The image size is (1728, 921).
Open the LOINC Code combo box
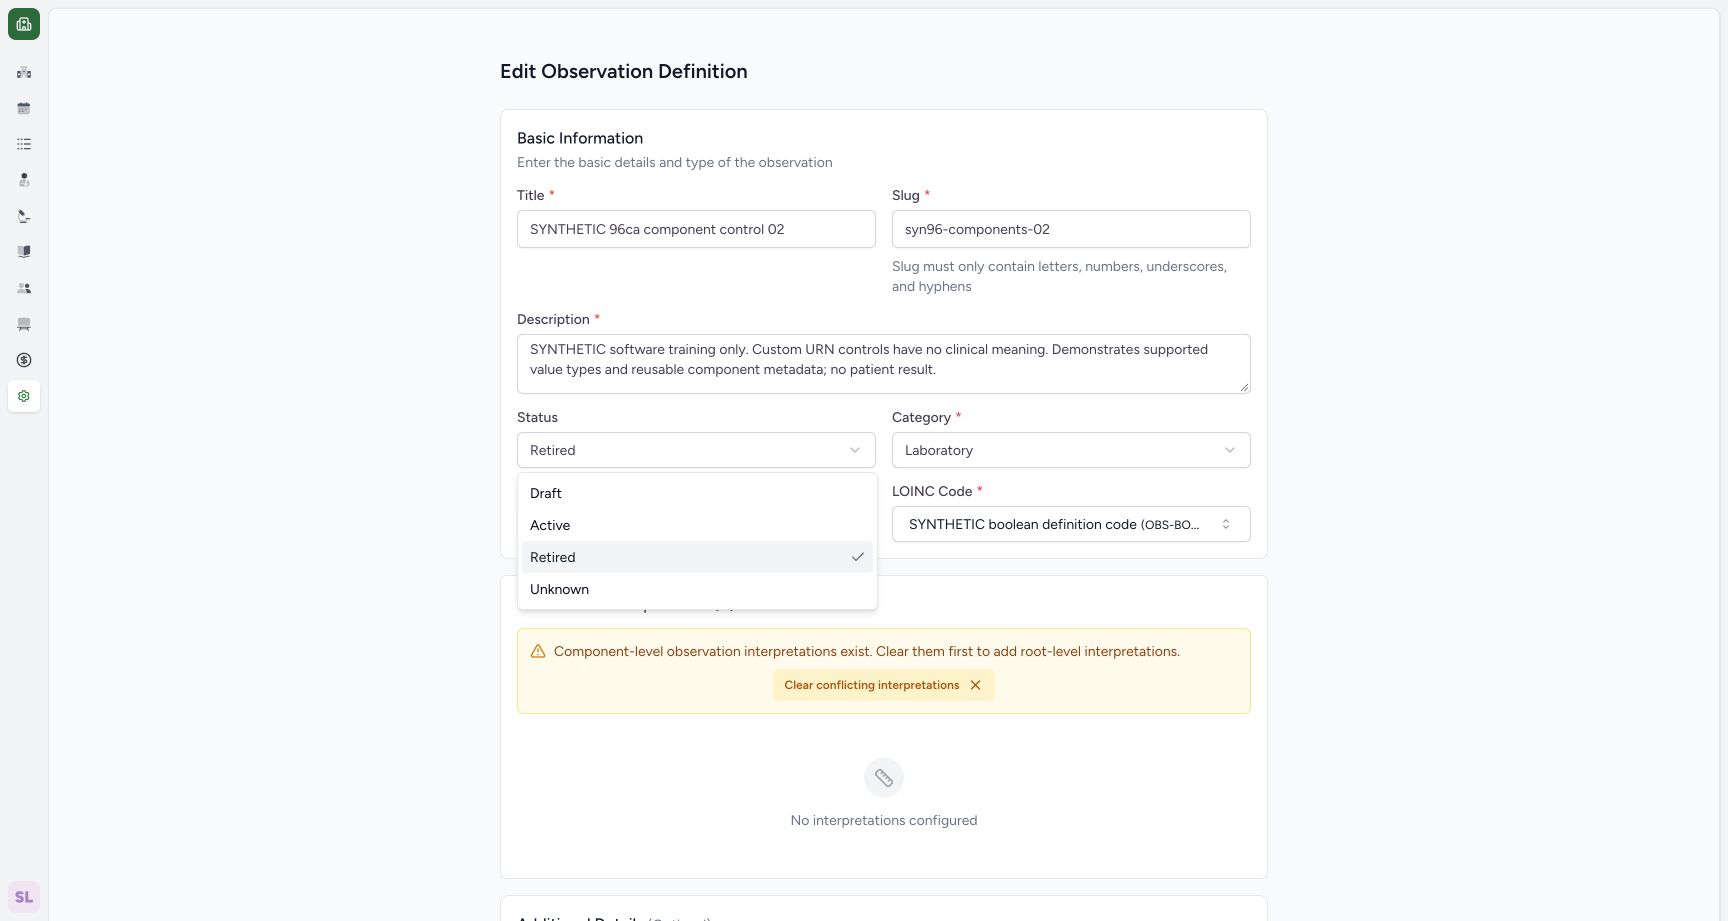pos(1071,524)
